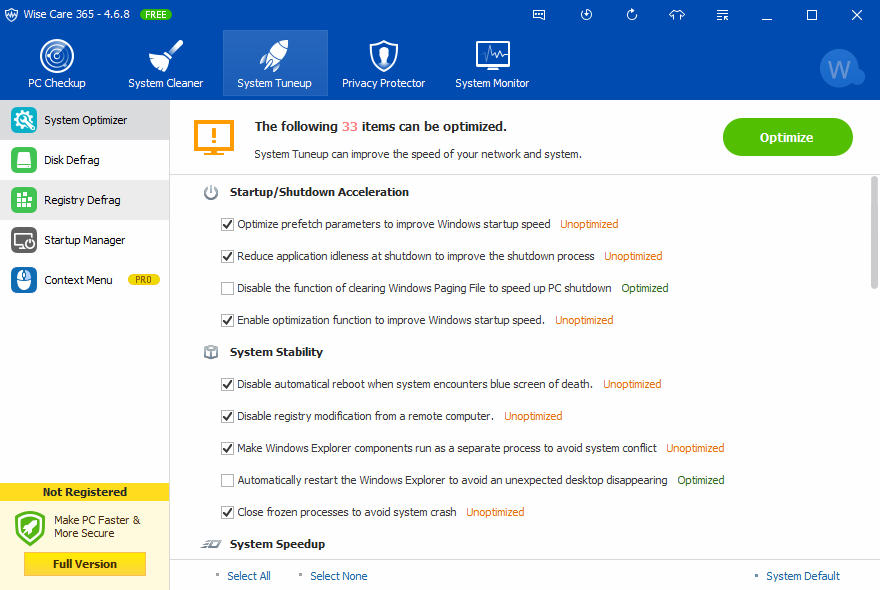
Task: Click the skin/theme shirt icon
Action: point(677,15)
